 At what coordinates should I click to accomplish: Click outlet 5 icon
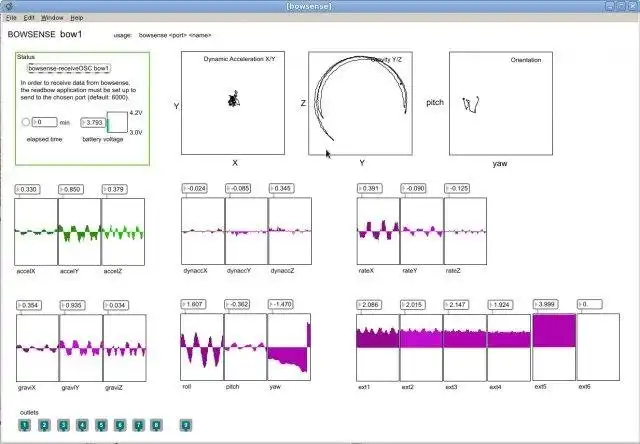pyautogui.click(x=101, y=426)
